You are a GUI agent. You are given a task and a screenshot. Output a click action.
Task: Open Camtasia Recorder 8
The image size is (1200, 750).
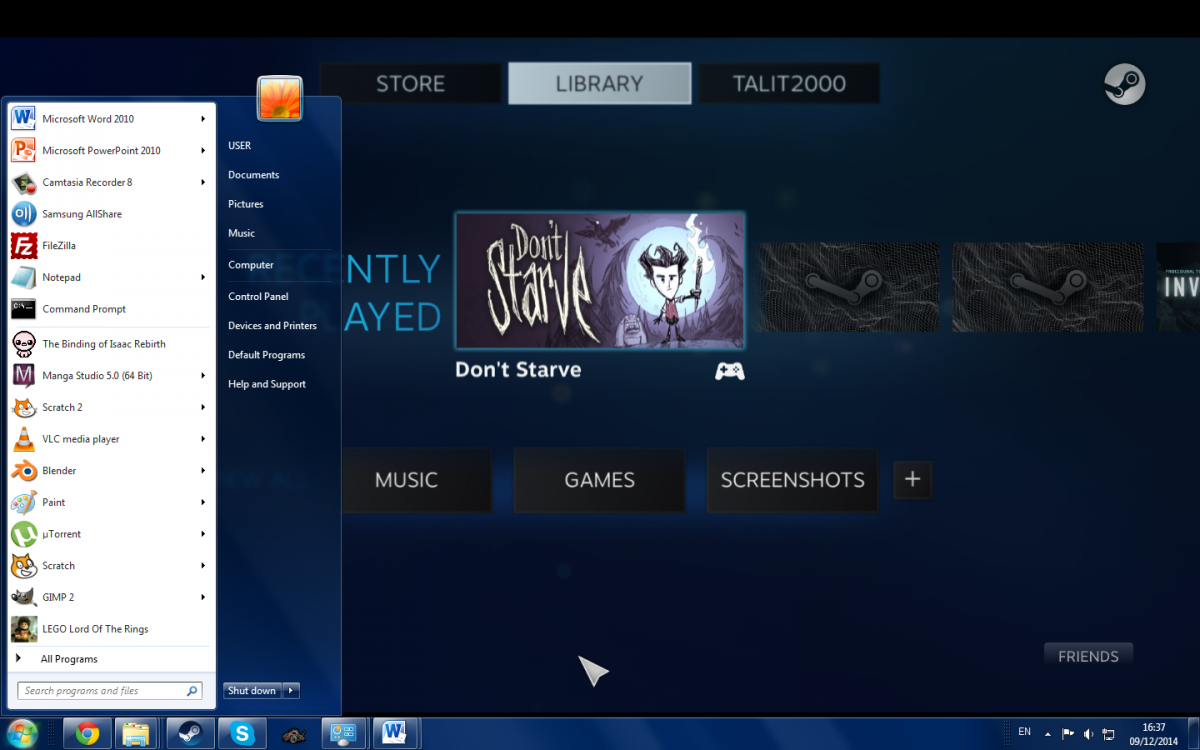(110, 182)
